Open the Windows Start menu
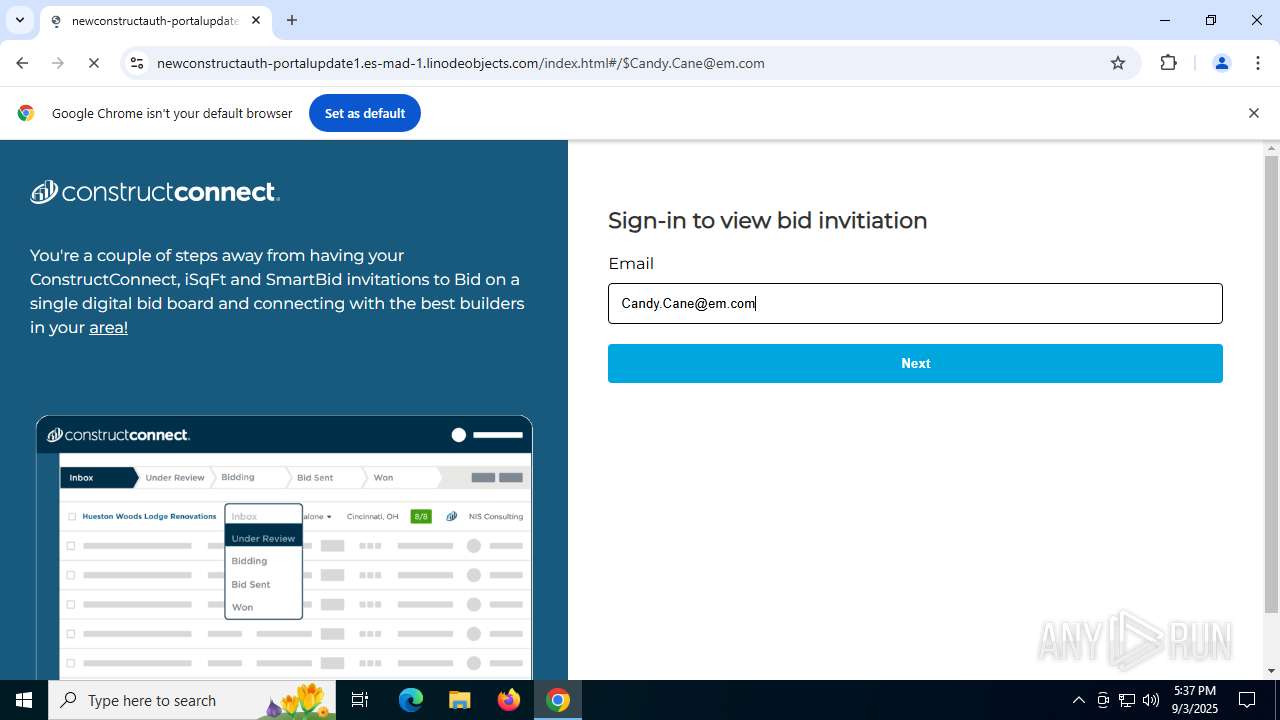Image resolution: width=1280 pixels, height=720 pixels. (x=24, y=700)
